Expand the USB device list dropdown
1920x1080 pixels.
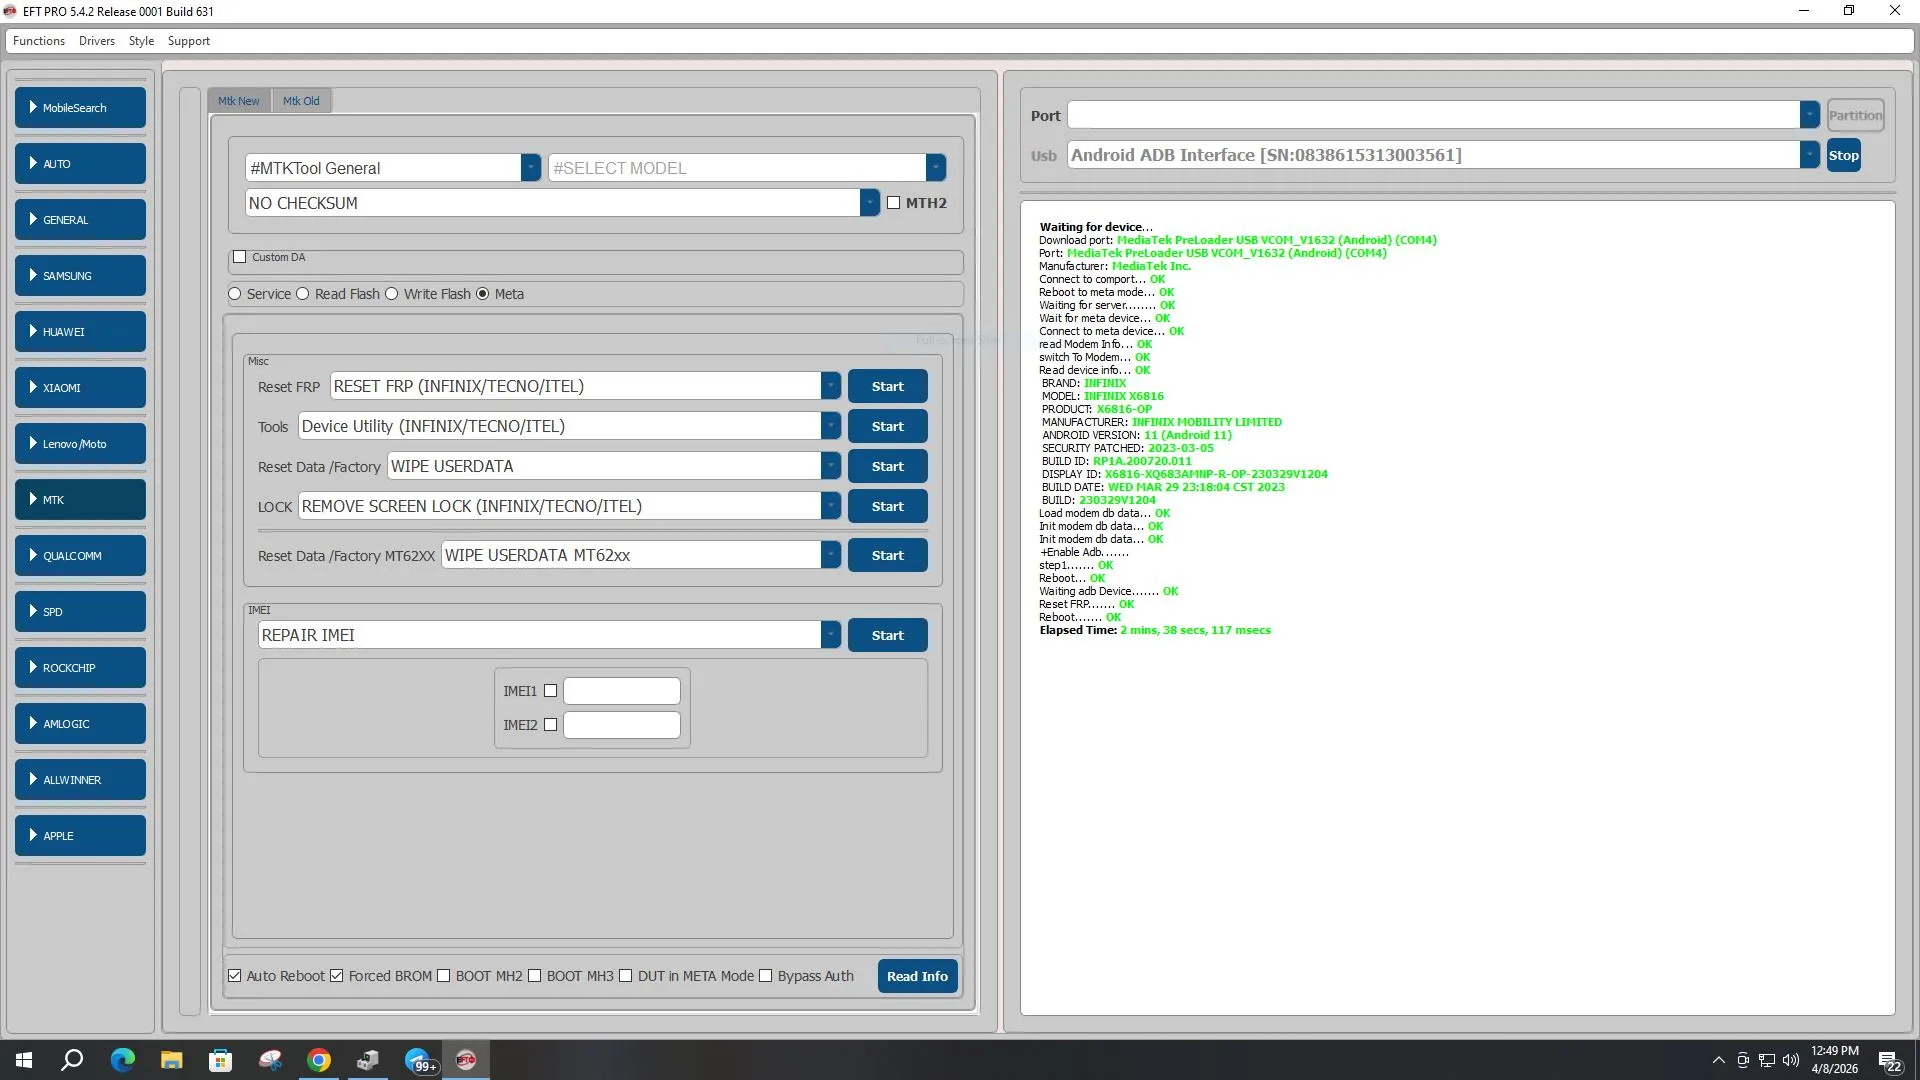click(x=1809, y=155)
